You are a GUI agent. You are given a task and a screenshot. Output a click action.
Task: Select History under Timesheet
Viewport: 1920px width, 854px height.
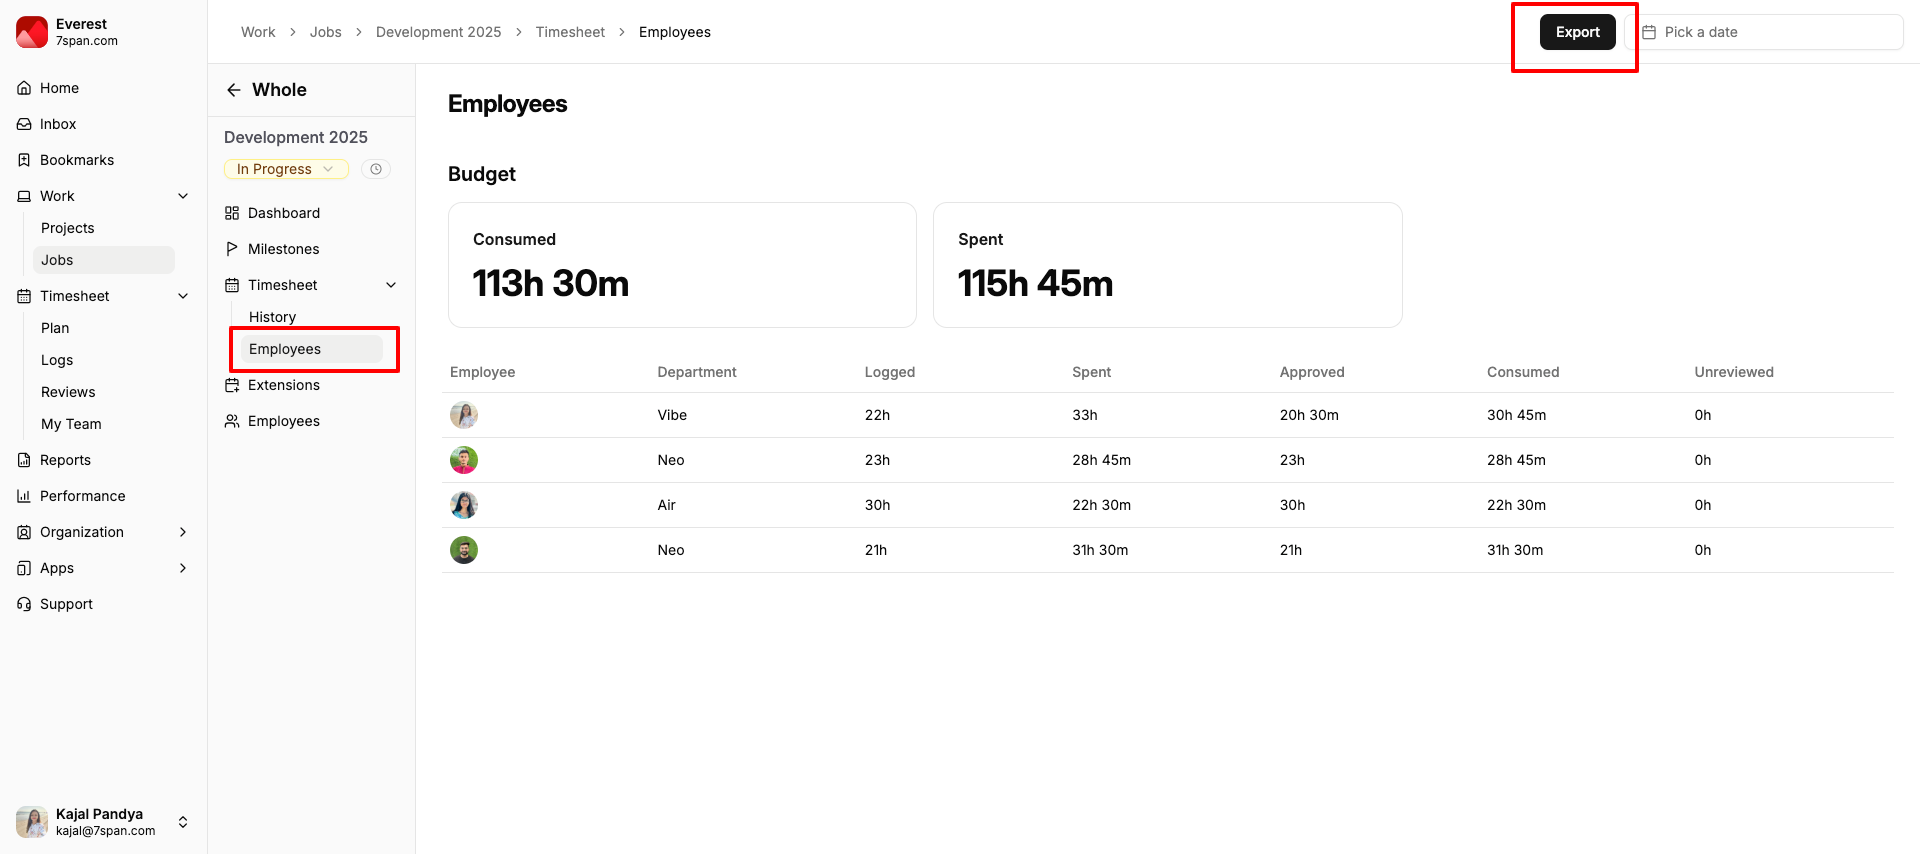click(272, 317)
